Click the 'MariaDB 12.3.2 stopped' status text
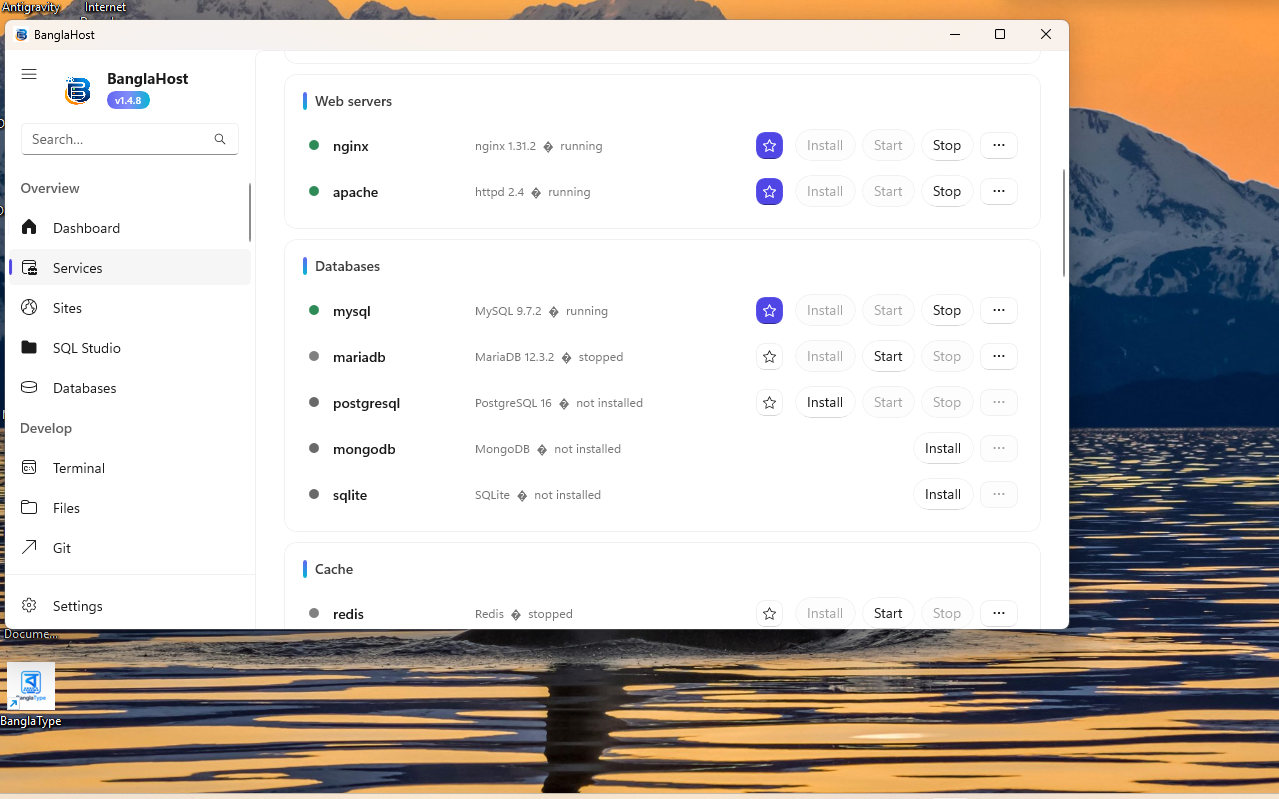Image resolution: width=1279 pixels, height=799 pixels. click(x=549, y=357)
